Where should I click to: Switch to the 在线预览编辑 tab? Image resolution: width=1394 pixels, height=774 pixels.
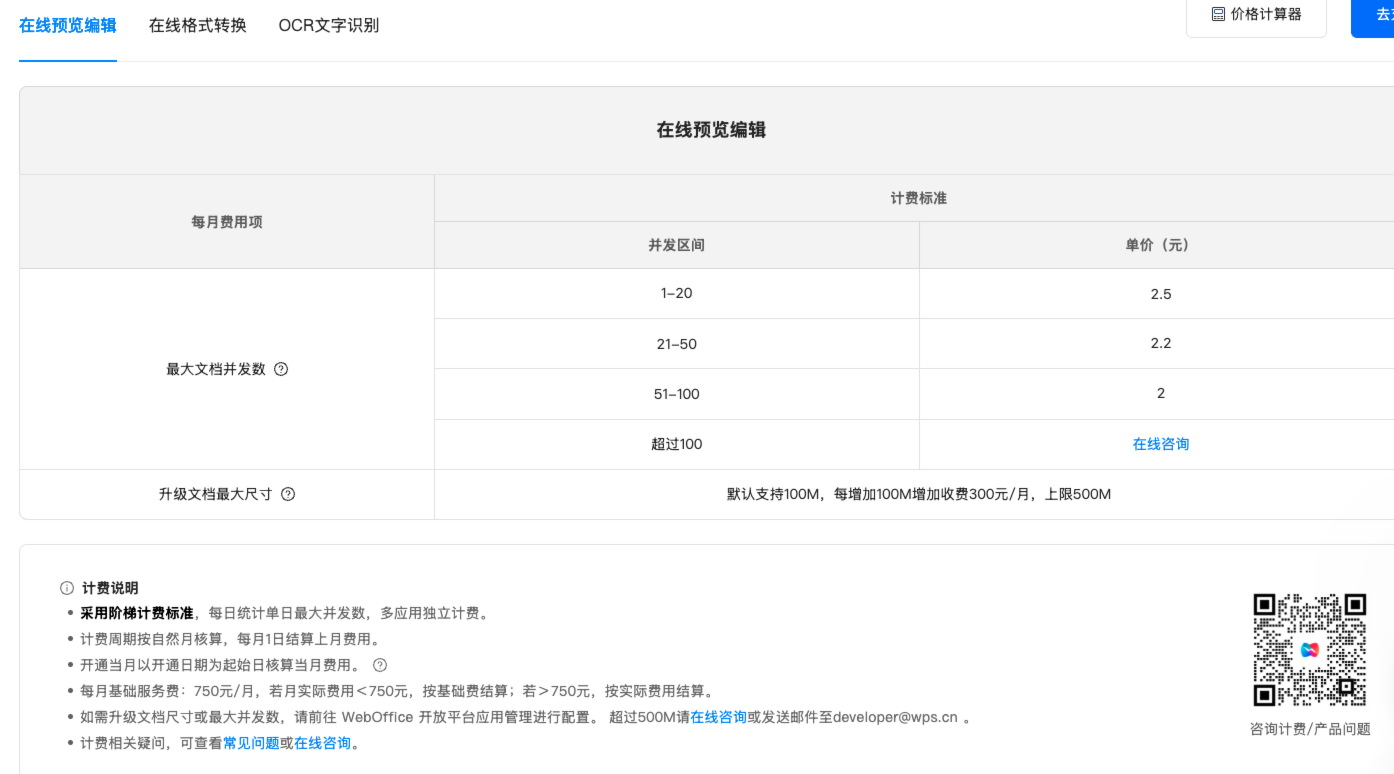(68, 26)
